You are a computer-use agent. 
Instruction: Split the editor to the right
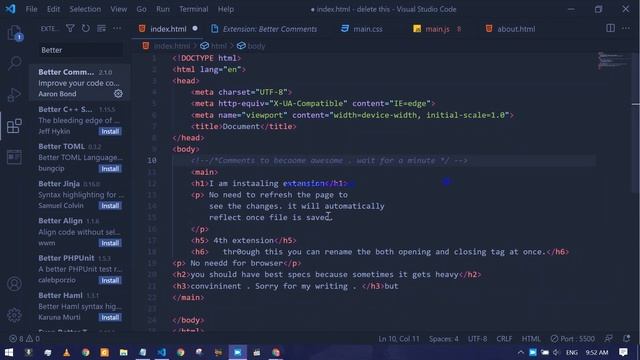point(611,28)
